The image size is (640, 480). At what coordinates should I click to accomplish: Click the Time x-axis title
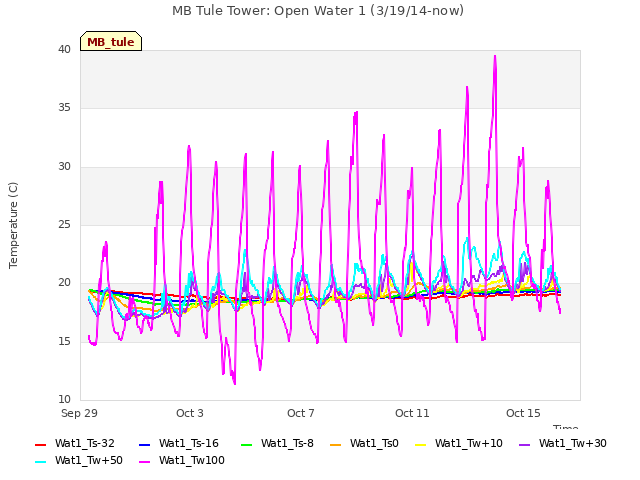pos(565,427)
